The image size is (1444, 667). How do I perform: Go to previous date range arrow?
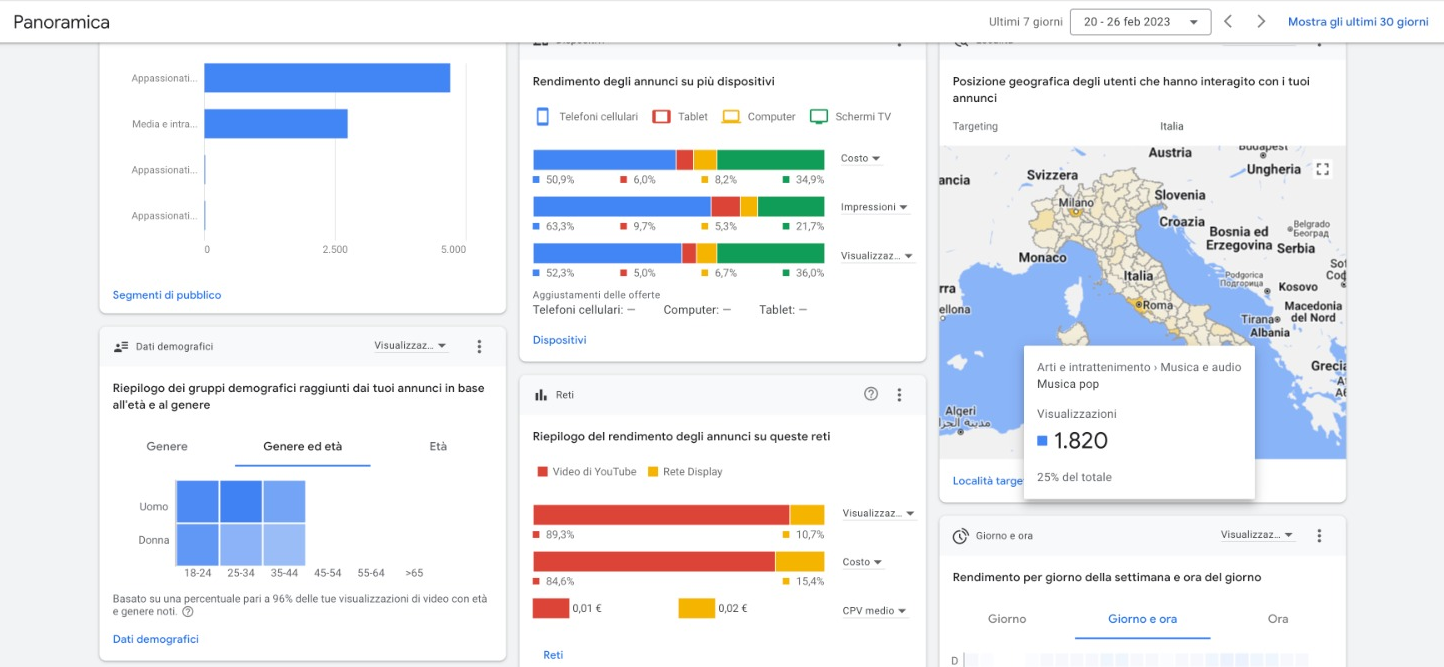(x=1228, y=22)
